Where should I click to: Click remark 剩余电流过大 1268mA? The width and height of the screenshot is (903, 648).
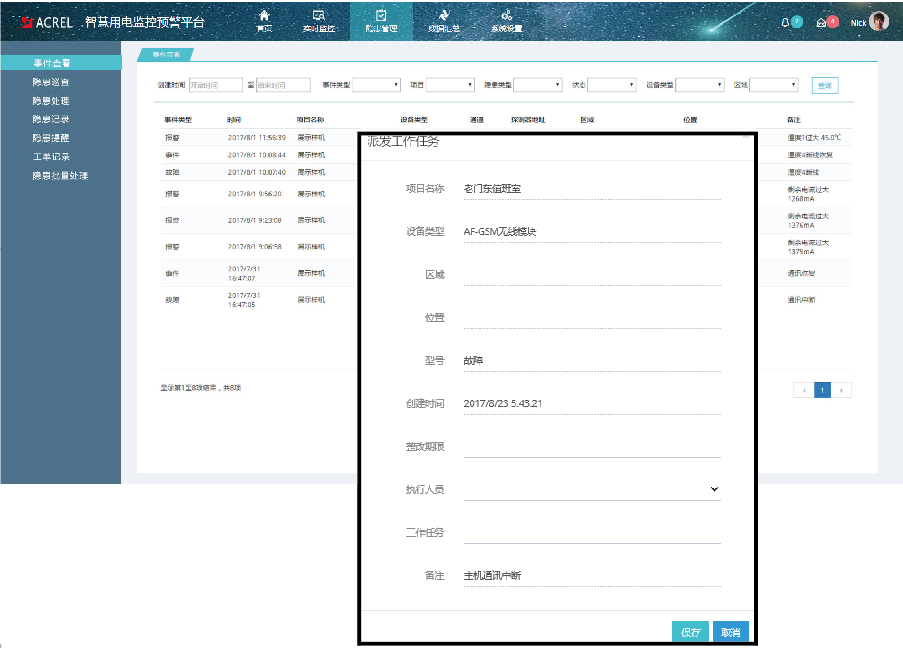click(x=808, y=194)
